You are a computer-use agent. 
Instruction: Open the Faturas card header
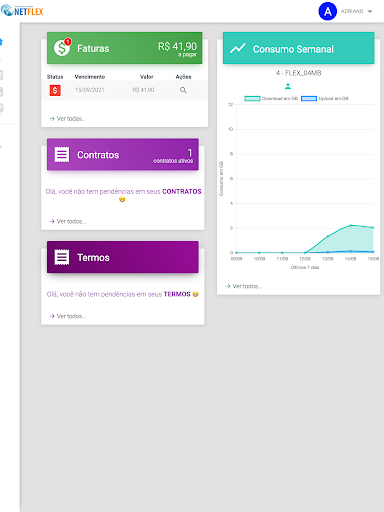point(124,48)
